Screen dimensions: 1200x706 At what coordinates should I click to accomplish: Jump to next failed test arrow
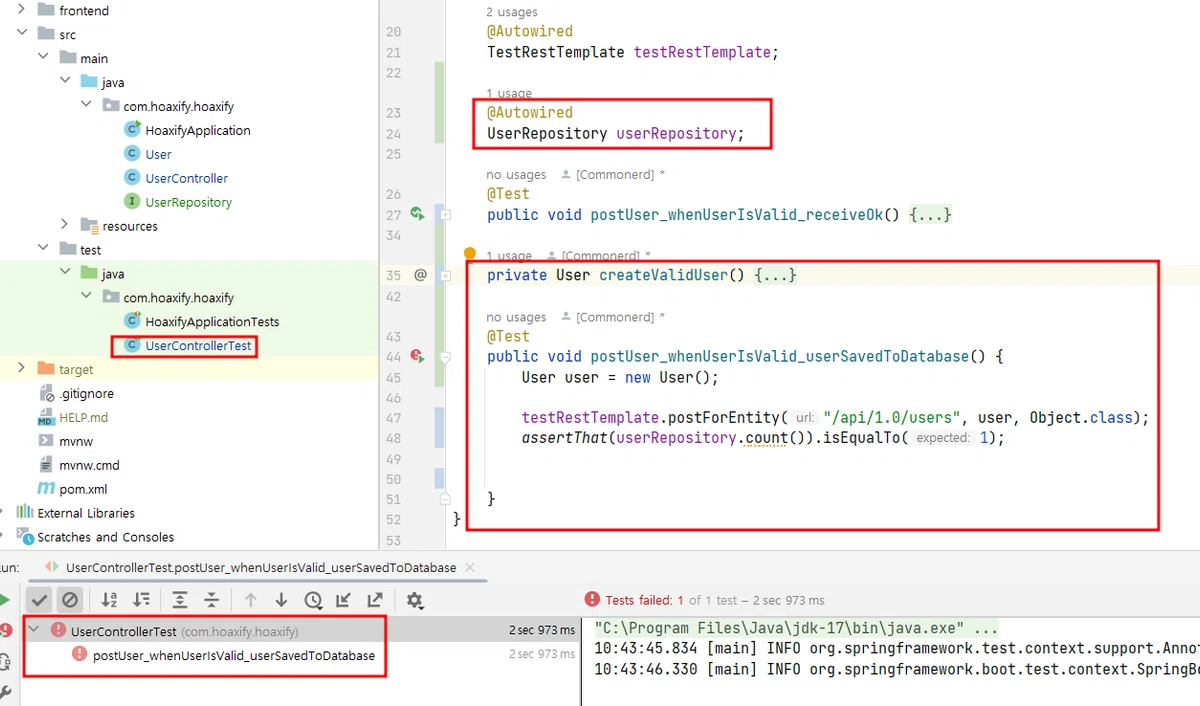281,600
